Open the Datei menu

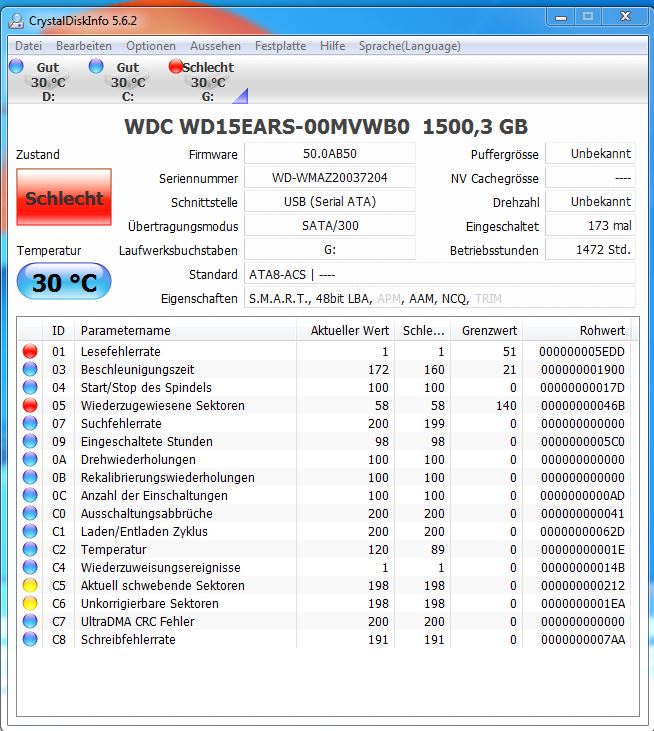point(28,46)
